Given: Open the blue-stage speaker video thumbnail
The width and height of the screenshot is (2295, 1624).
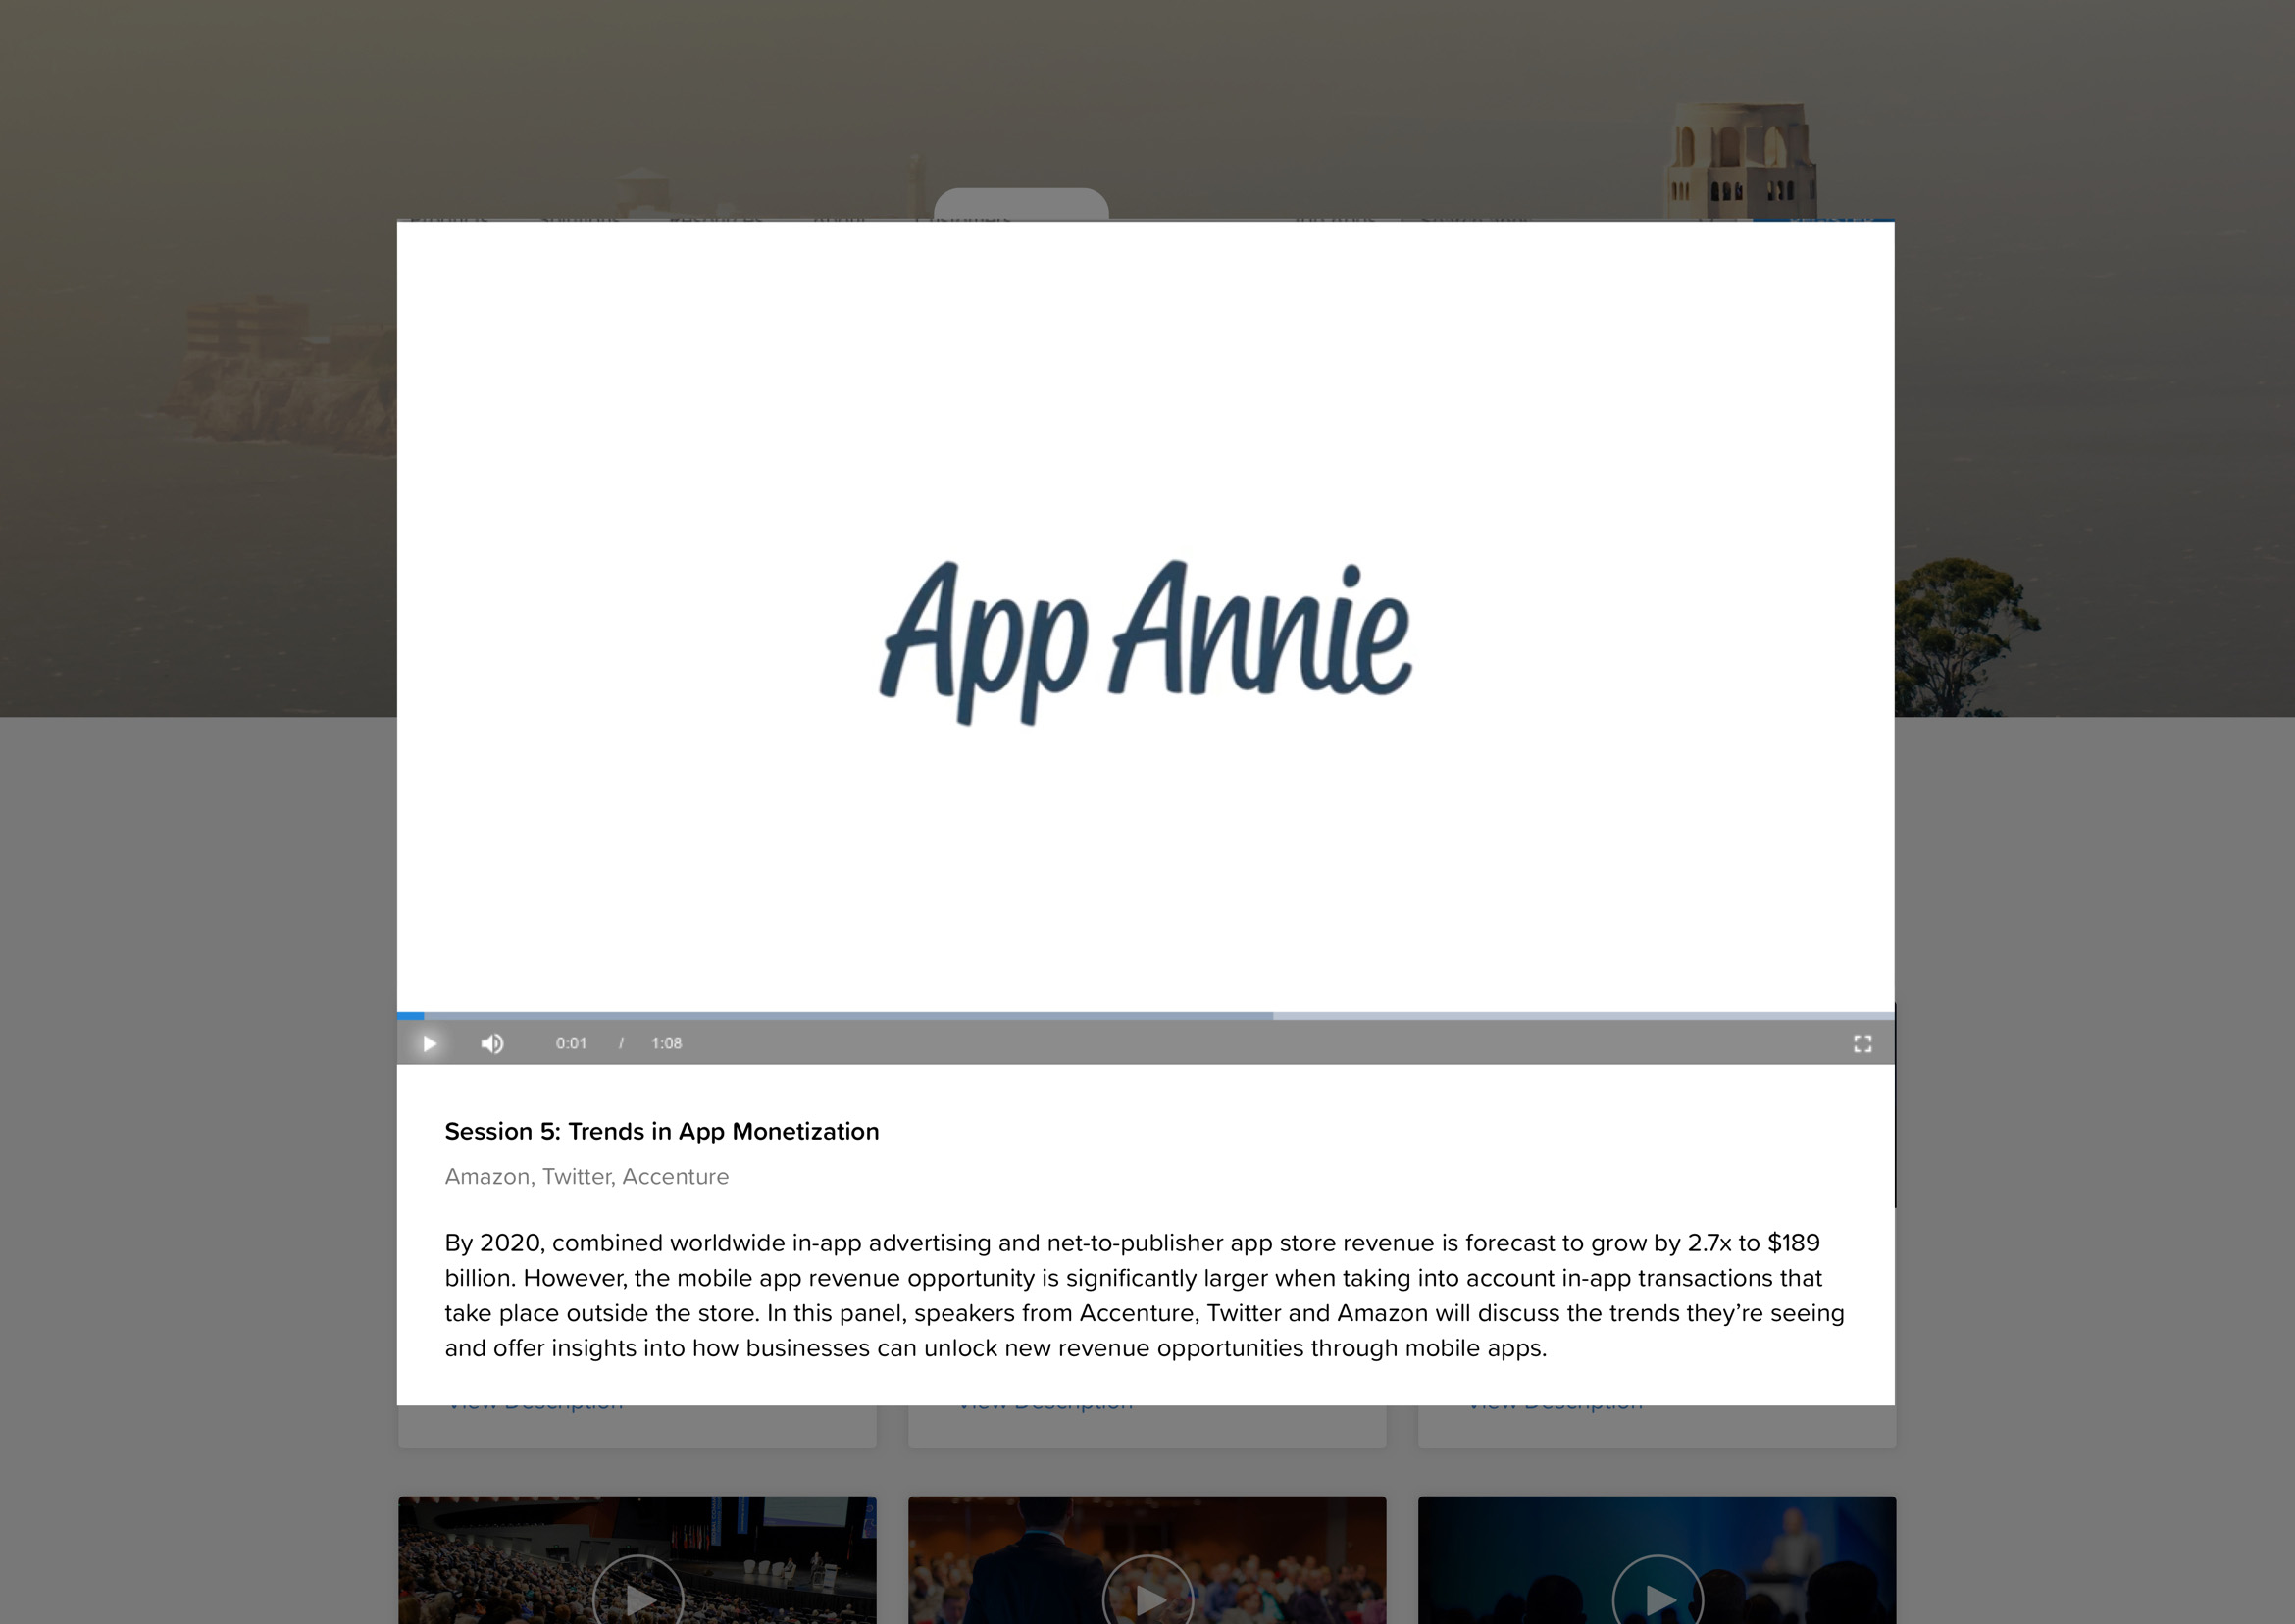Looking at the screenshot, I should pos(1657,1560).
